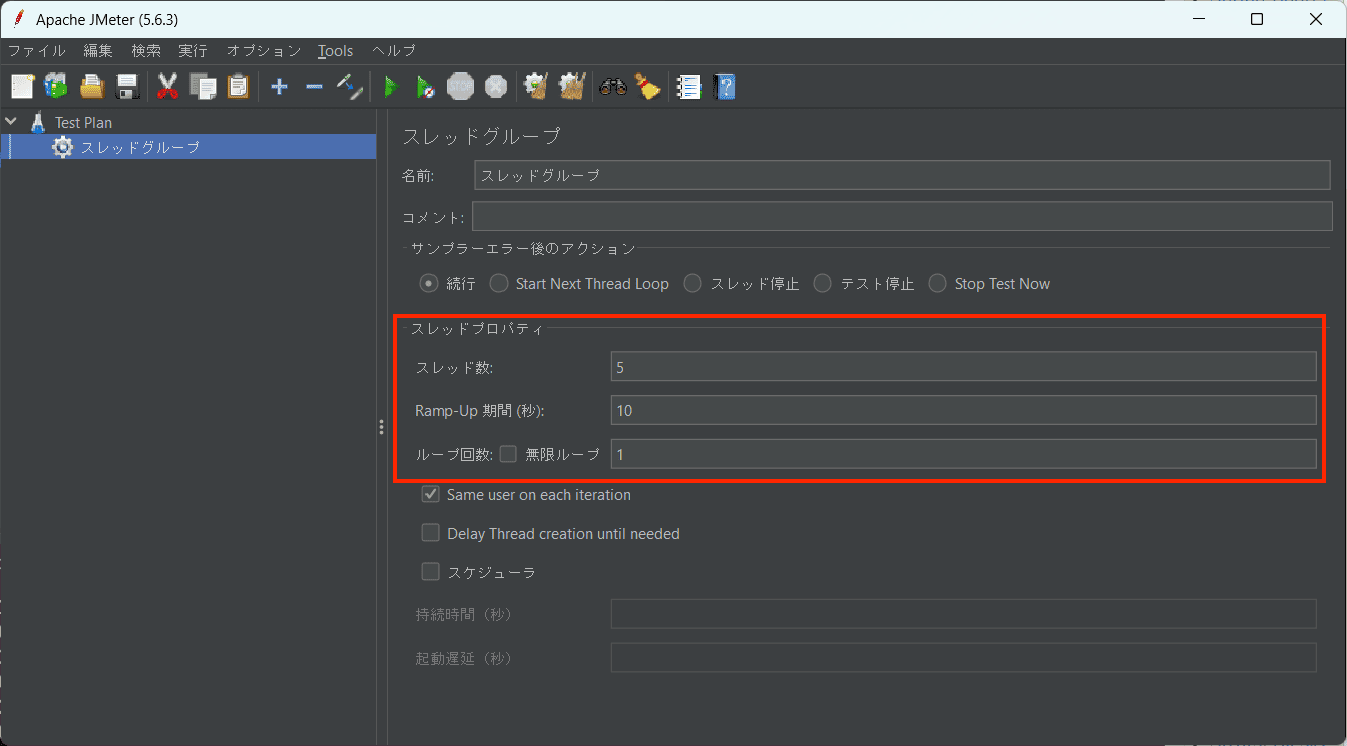Screen dimensions: 1347x746
Task: Click Start no pauses icon
Action: coord(426,87)
